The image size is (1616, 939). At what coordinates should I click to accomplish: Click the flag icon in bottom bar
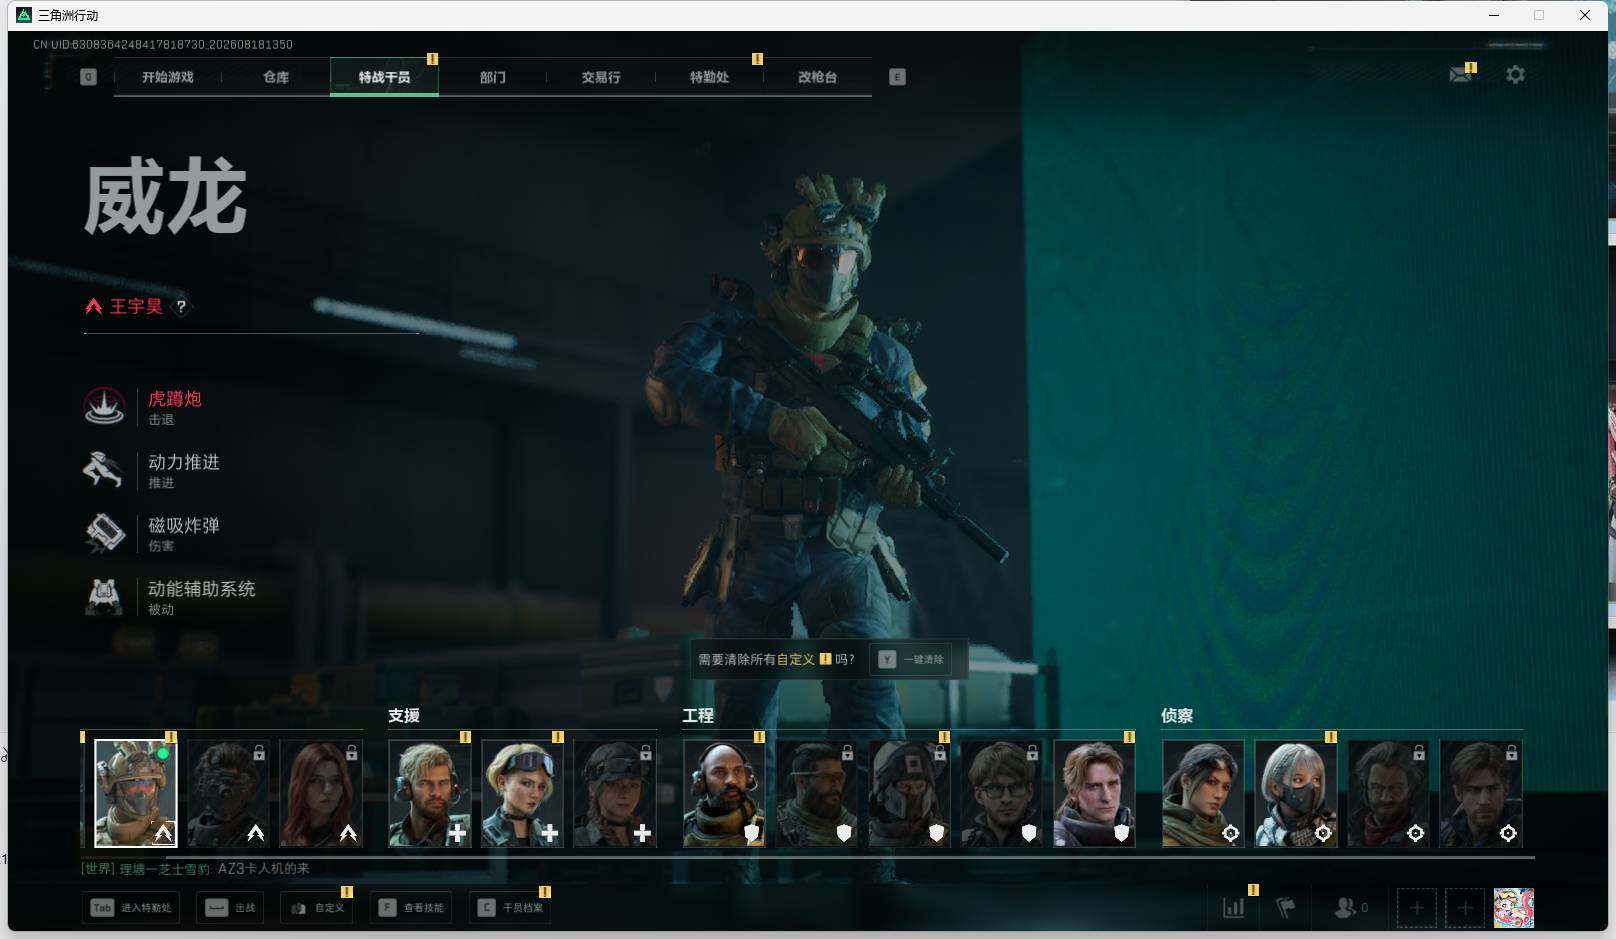(x=1286, y=908)
